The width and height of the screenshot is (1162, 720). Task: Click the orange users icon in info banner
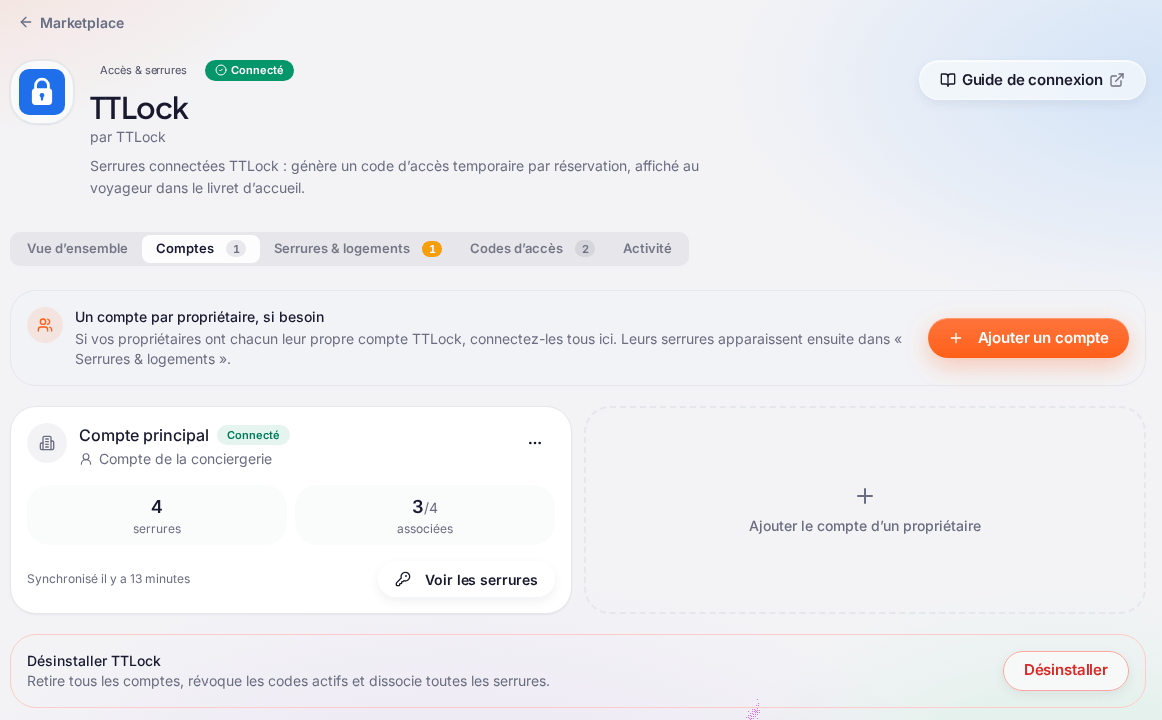point(45,325)
